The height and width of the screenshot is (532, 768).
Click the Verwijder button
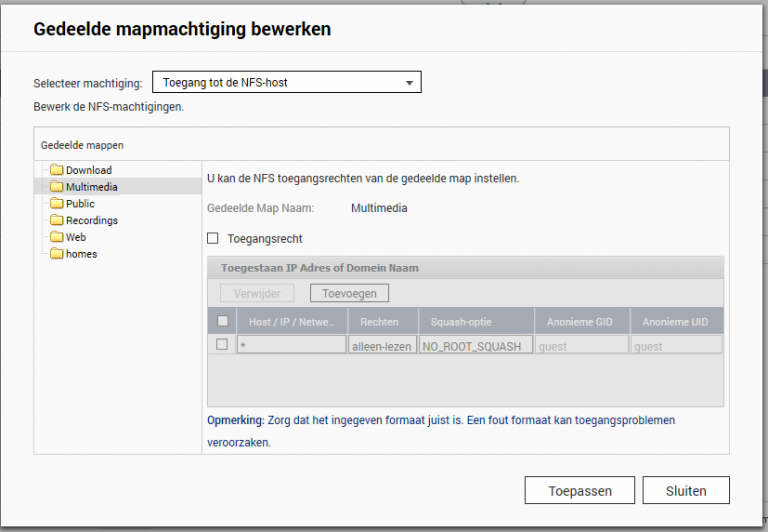257,293
